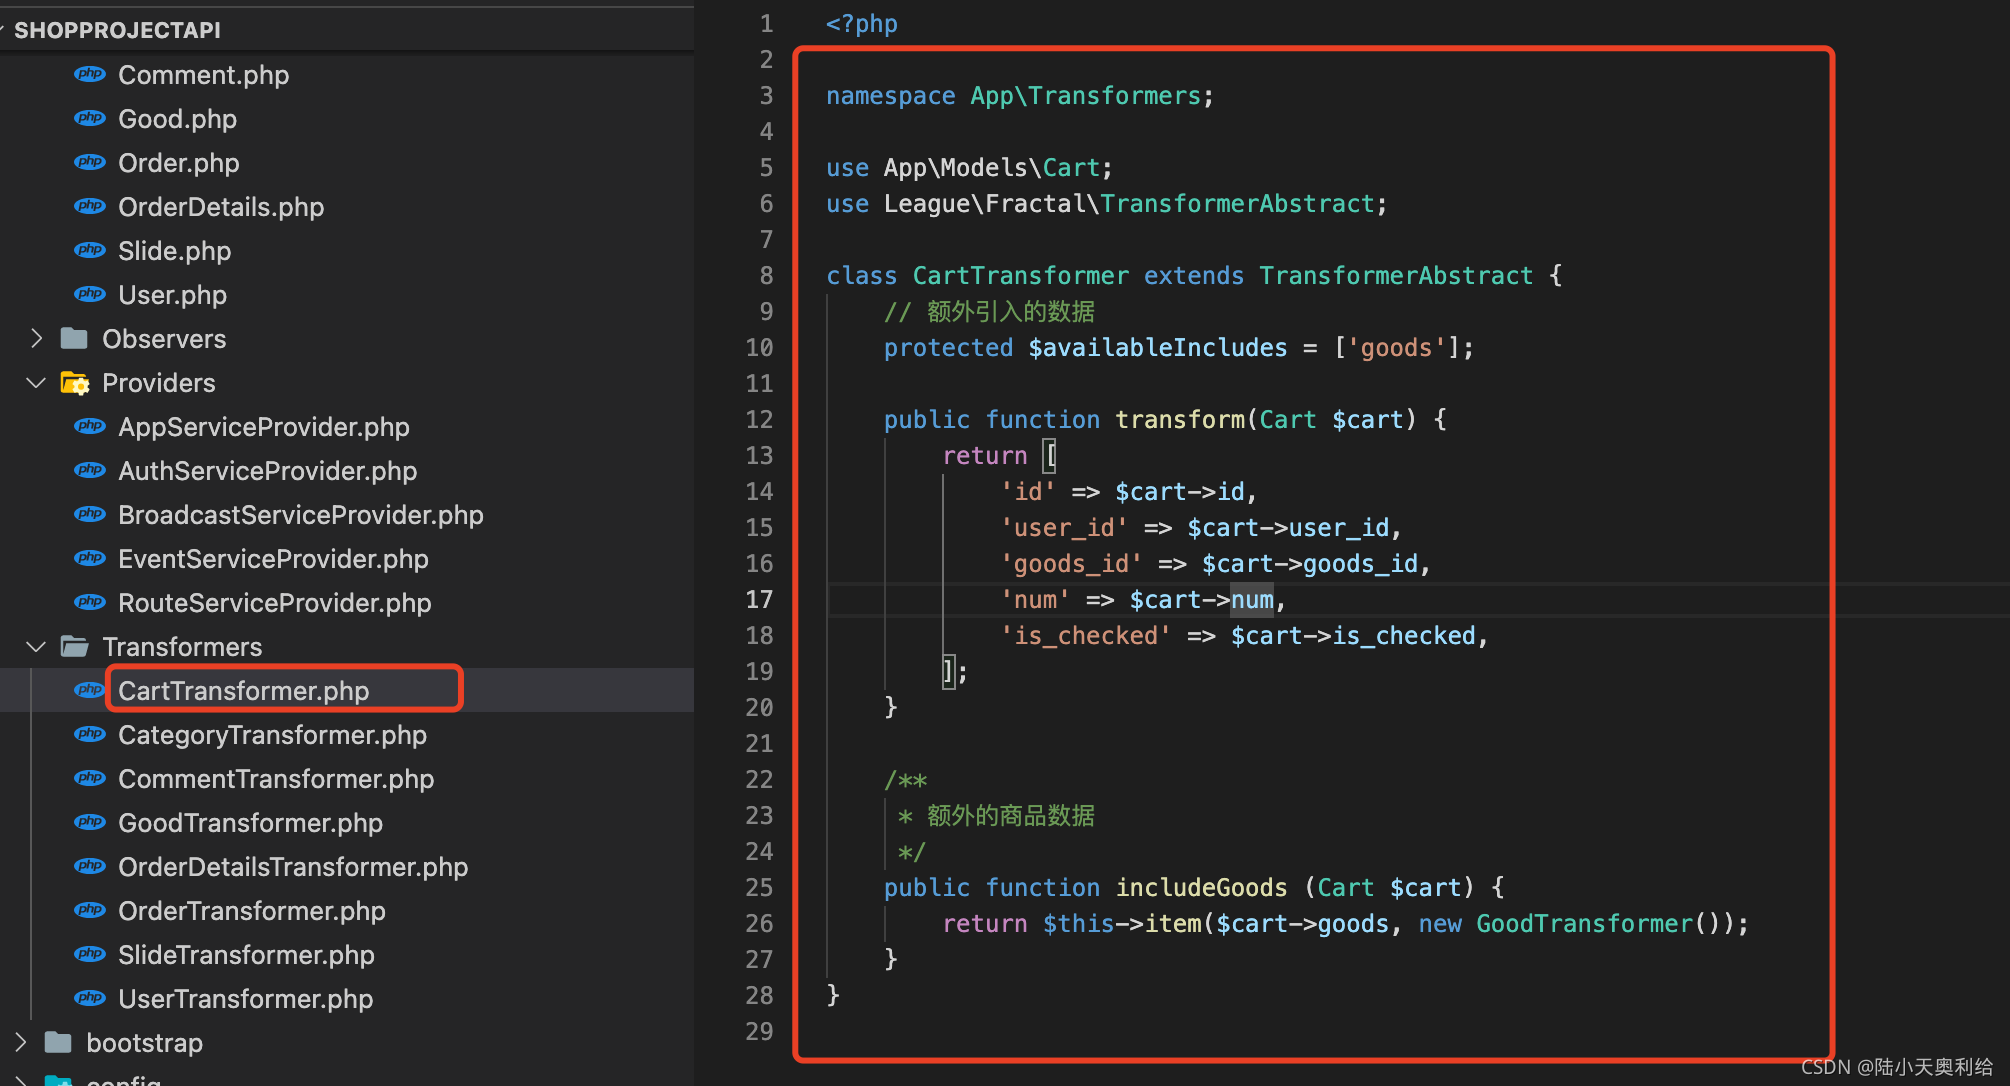2010x1086 pixels.
Task: Click the GoodTransformer class reference in code
Action: coord(1584,924)
